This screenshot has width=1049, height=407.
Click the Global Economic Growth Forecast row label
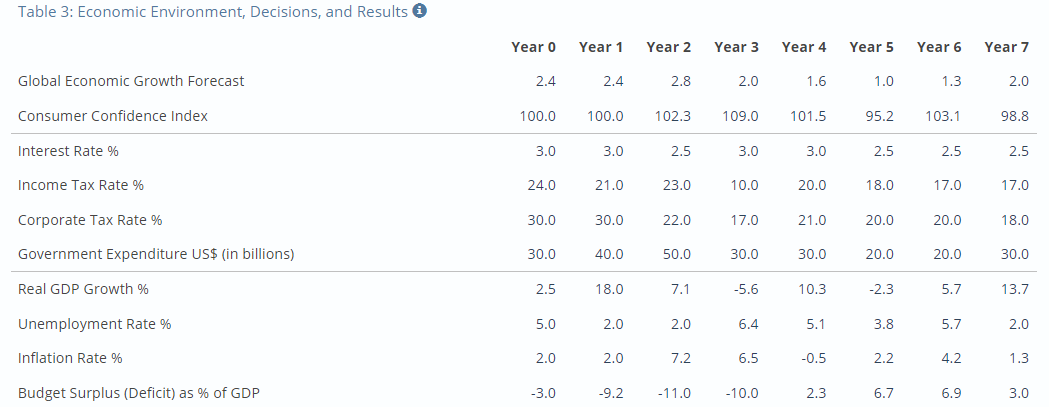point(131,81)
